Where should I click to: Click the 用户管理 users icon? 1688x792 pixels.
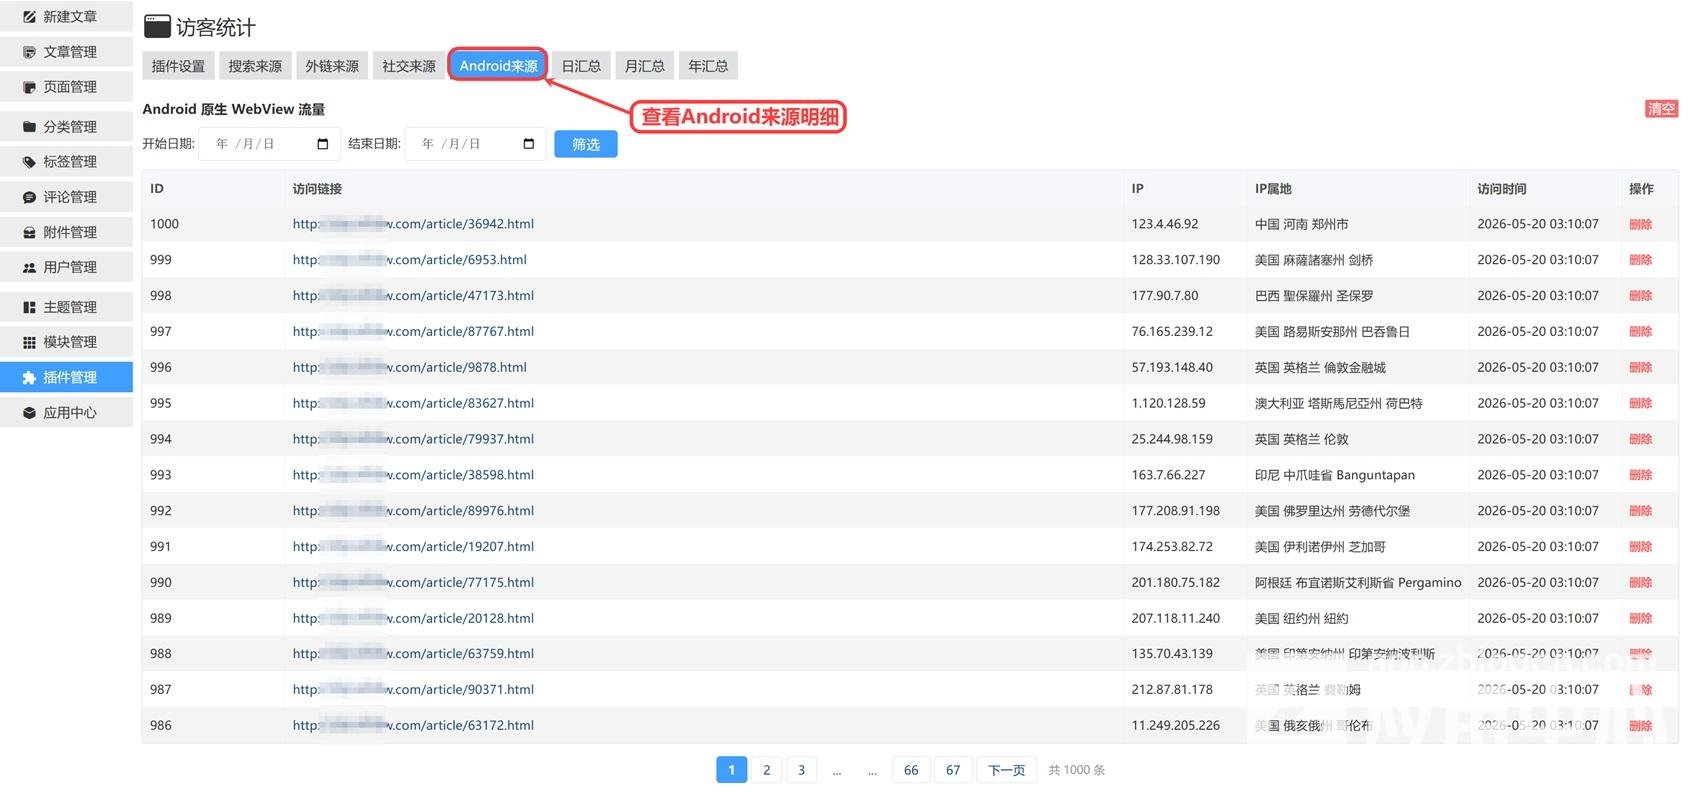pyautogui.click(x=29, y=267)
